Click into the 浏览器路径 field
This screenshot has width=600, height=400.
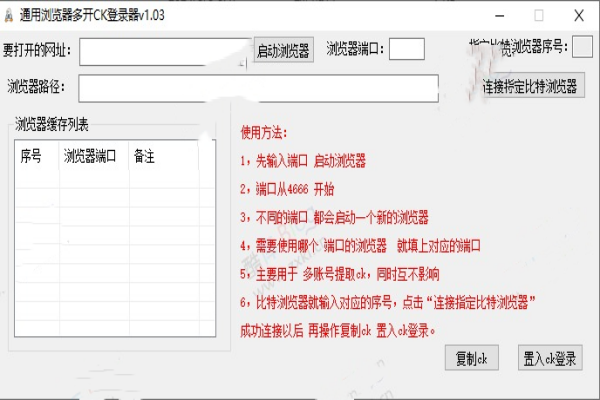258,88
